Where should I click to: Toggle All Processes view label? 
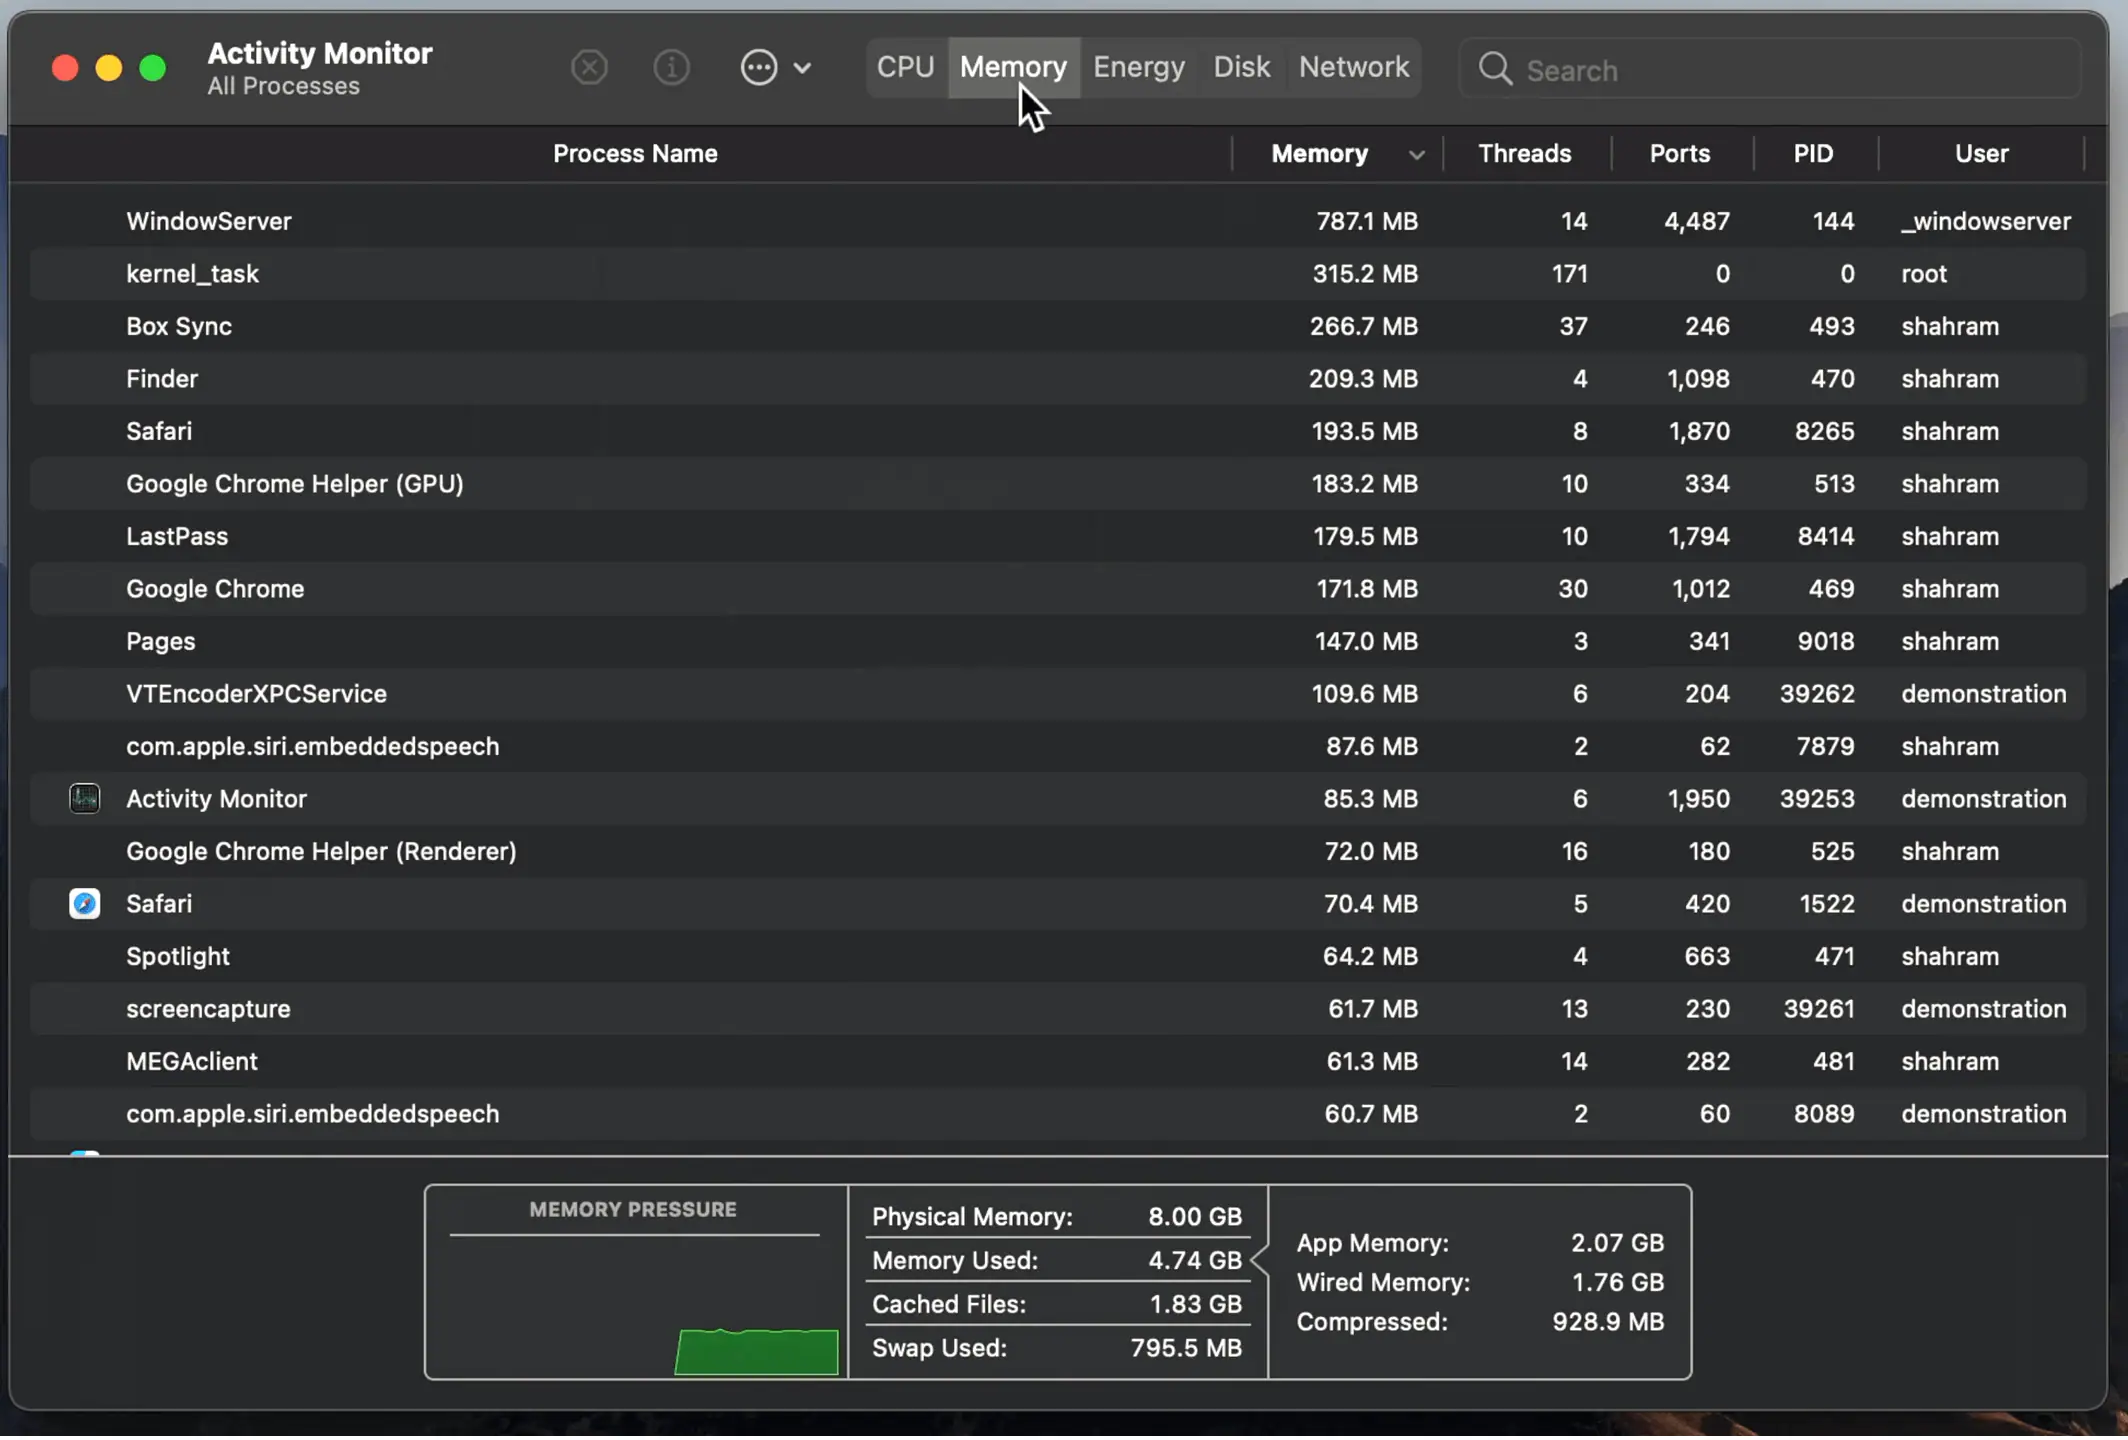[284, 84]
